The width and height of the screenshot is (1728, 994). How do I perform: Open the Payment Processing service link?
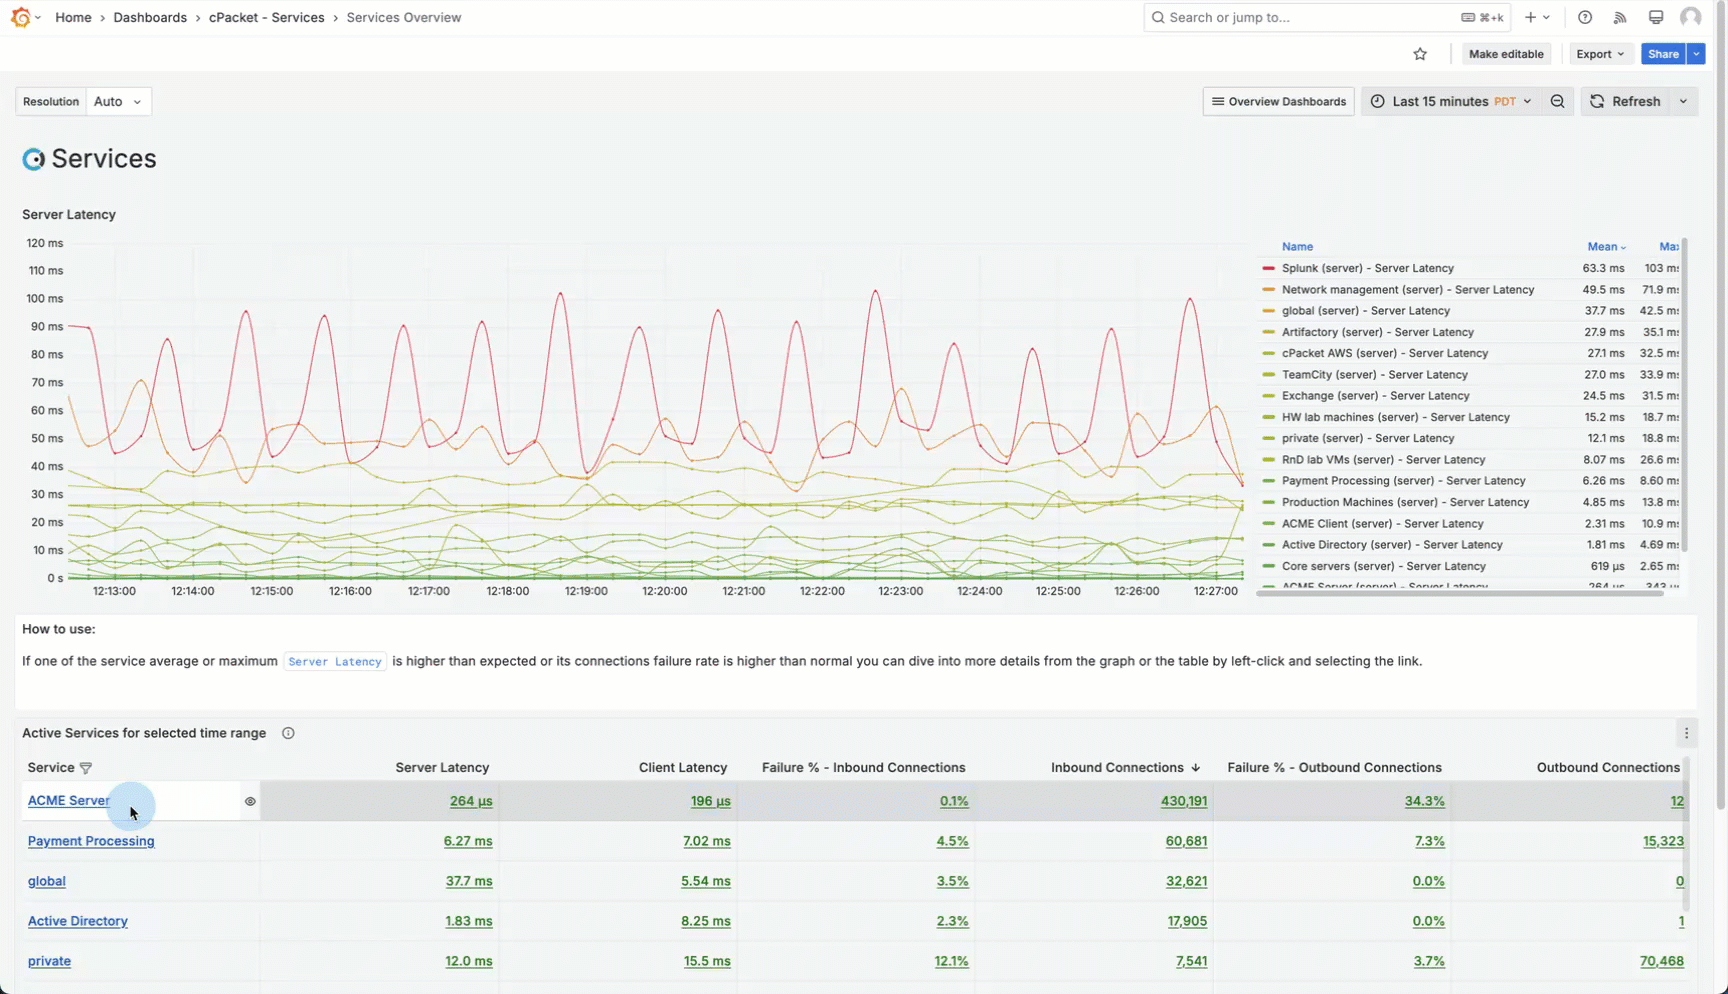tap(91, 841)
